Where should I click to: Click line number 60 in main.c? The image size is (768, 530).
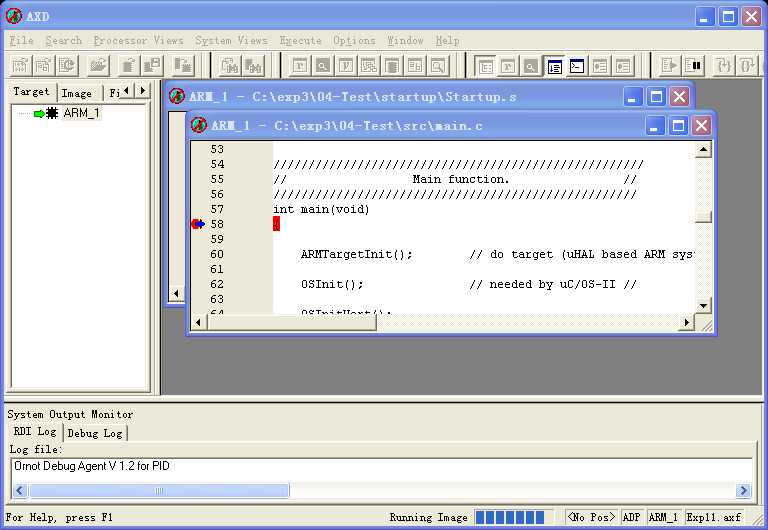pos(217,254)
